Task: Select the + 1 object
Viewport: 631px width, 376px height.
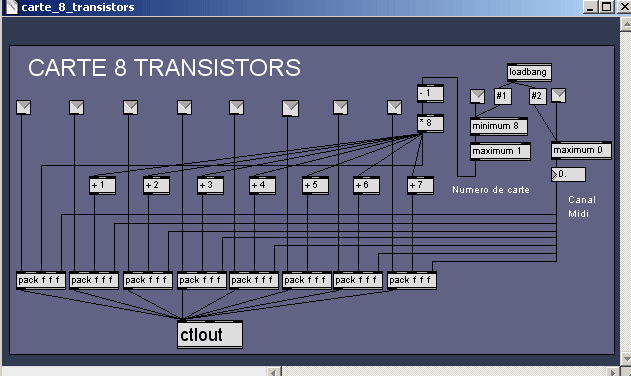Action: [x=102, y=186]
